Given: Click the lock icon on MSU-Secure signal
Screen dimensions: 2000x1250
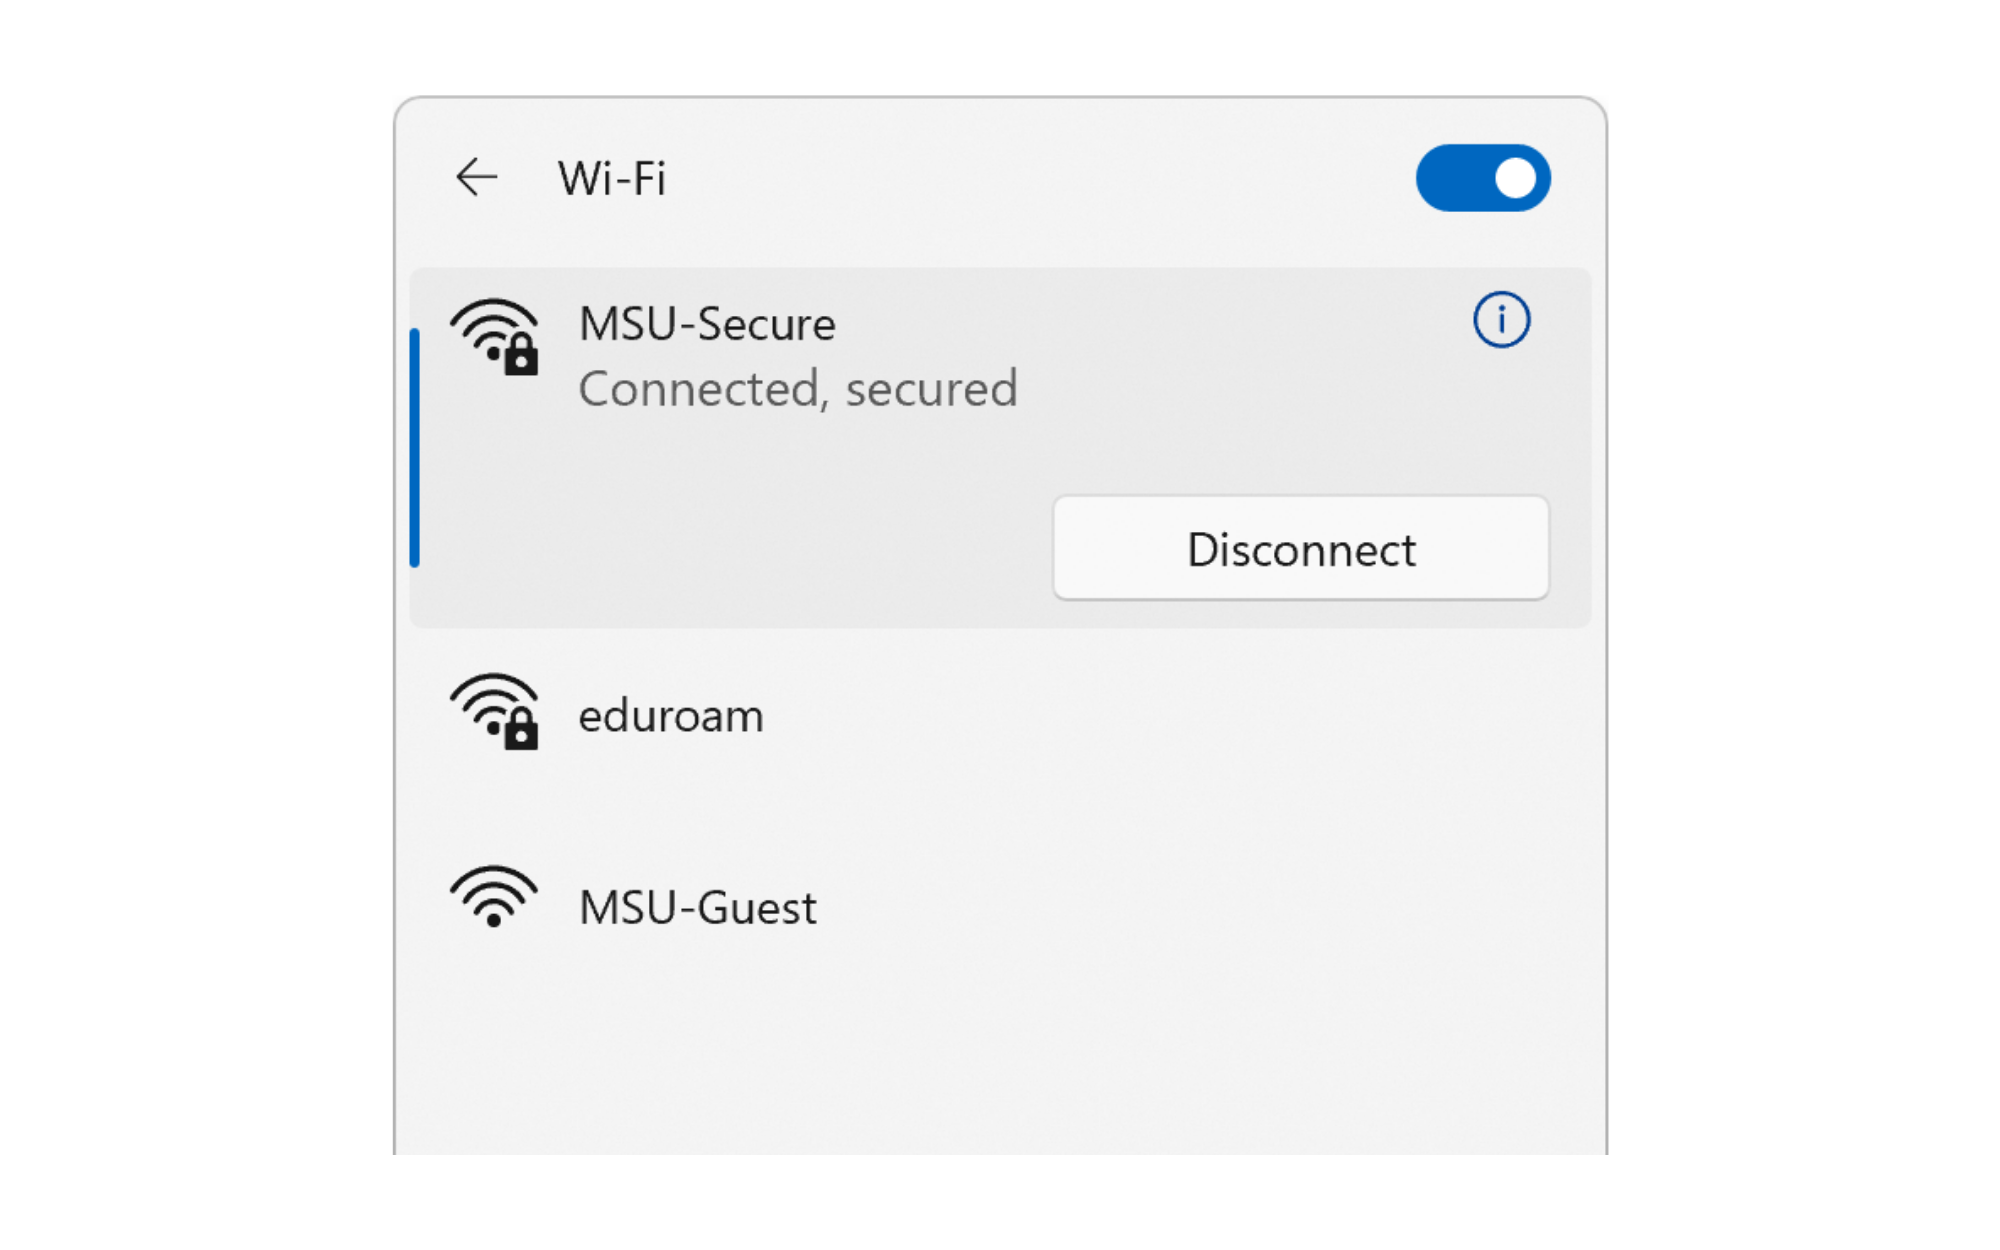Looking at the screenshot, I should (x=521, y=356).
